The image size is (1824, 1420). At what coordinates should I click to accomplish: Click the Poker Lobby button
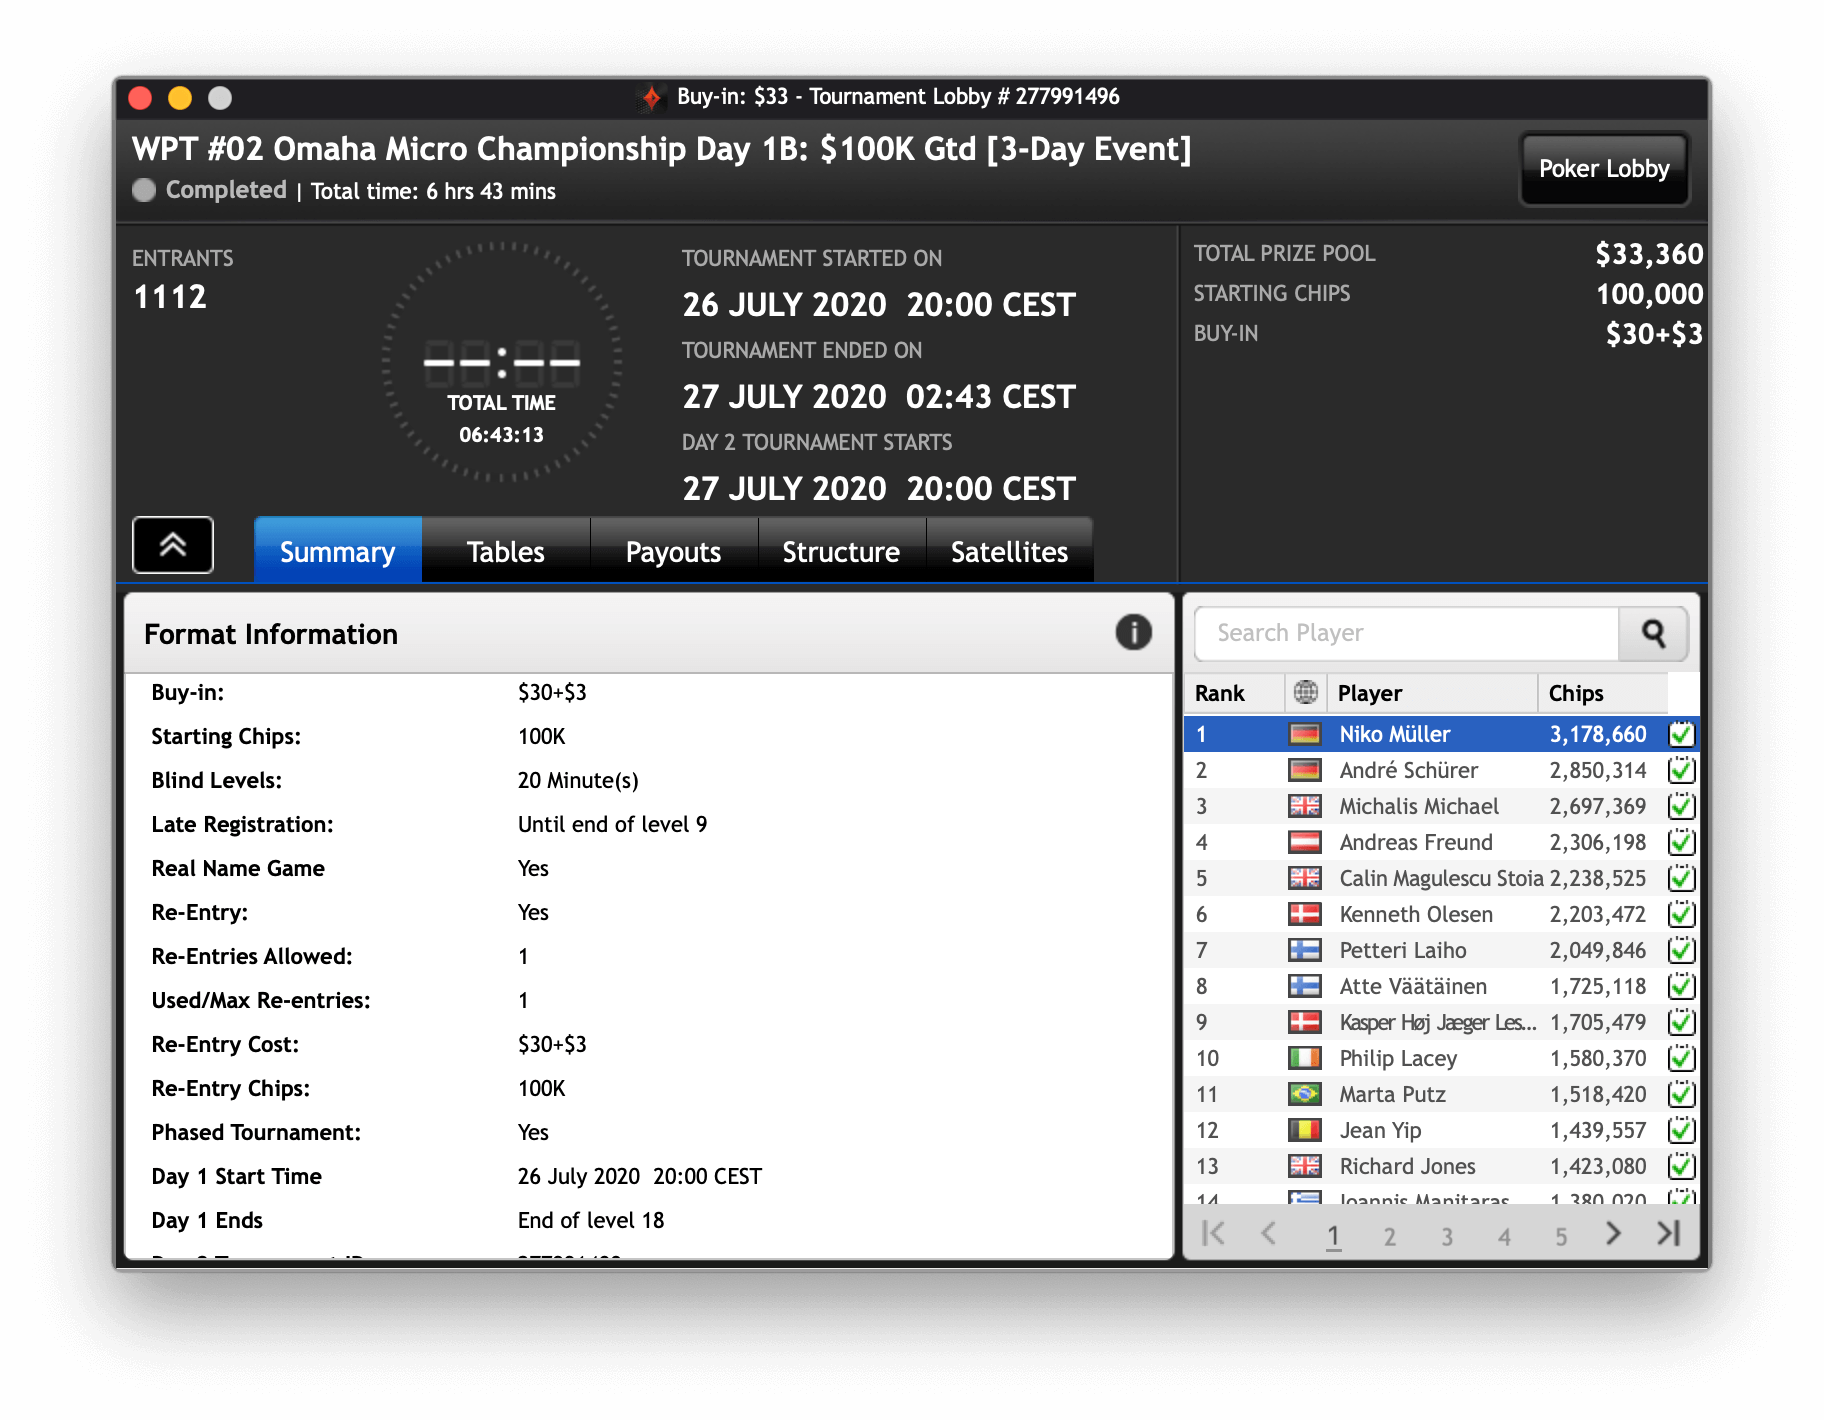1603,169
